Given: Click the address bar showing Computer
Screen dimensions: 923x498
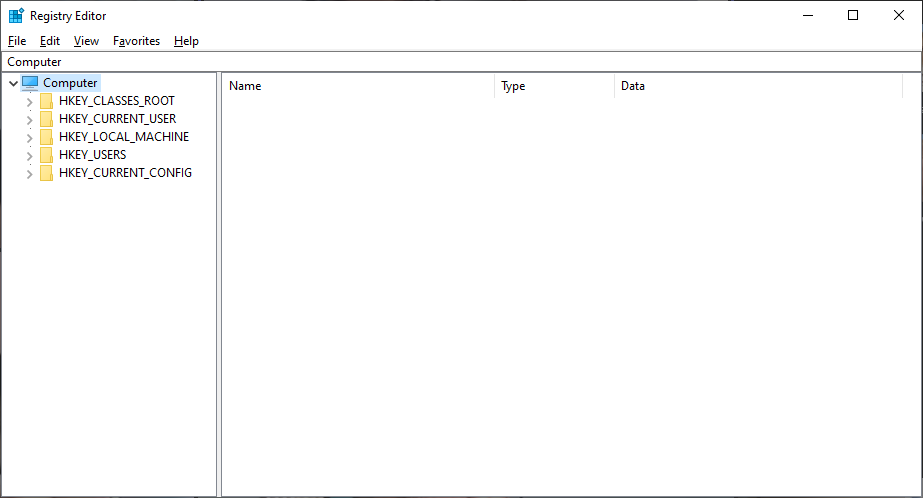Looking at the screenshot, I should point(462,62).
